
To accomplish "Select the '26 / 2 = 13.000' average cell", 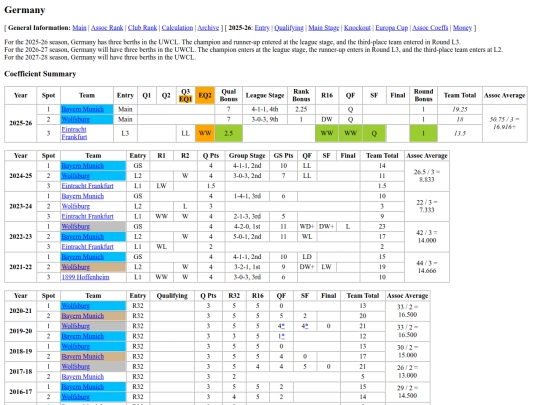I will point(407,372).
